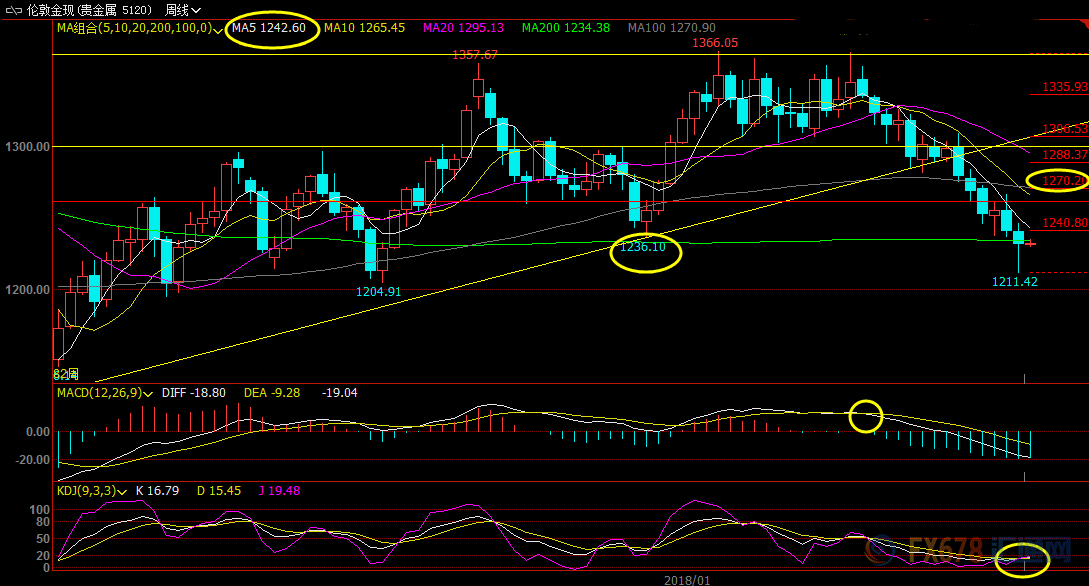
Task: Select the 1288.37 price level label
Action: click(x=1064, y=156)
